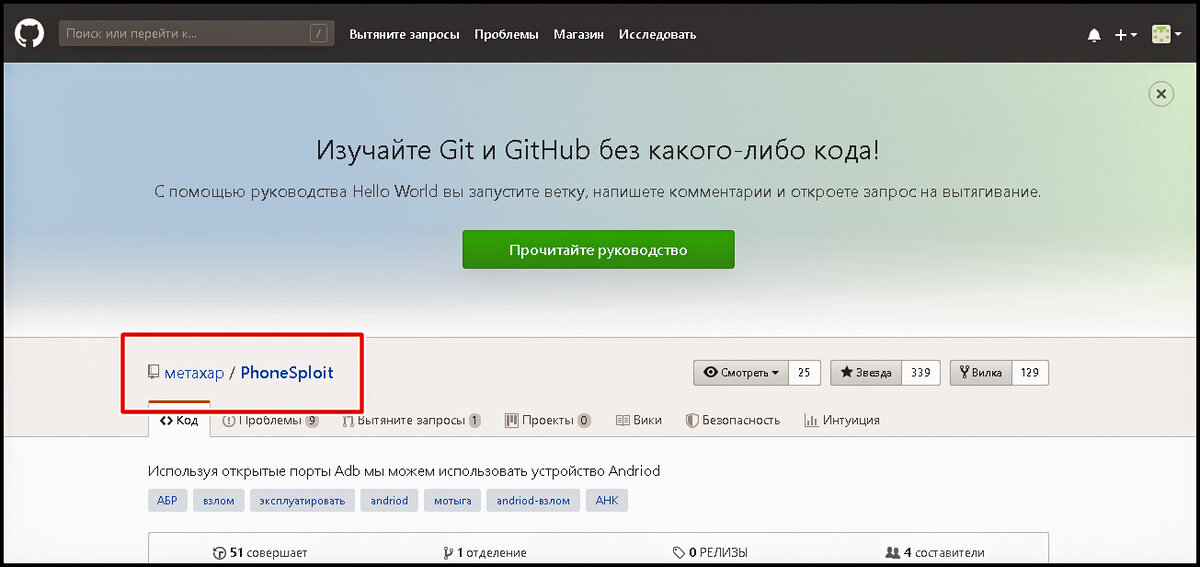The height and width of the screenshot is (567, 1200).
Task: Open the 'метахар' owner link
Action: (194, 372)
